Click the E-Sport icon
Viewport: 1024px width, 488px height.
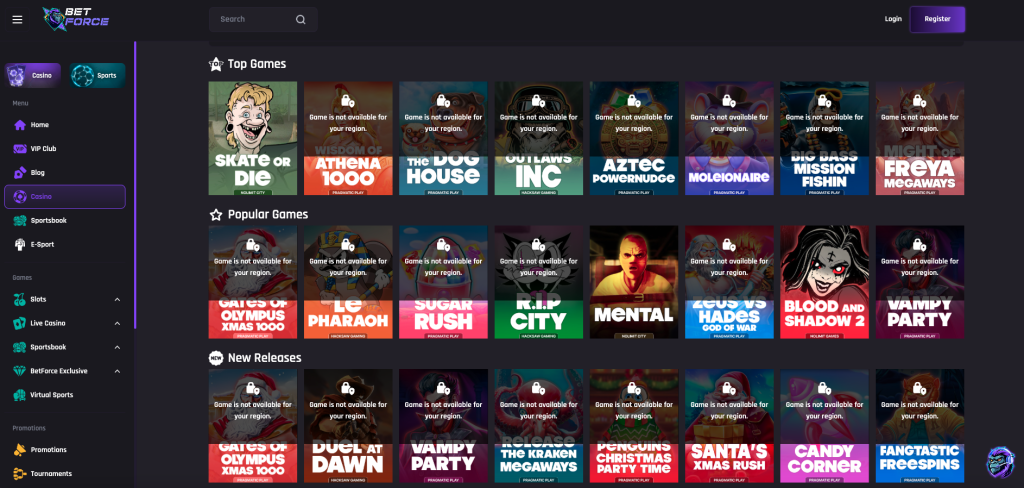(20, 244)
